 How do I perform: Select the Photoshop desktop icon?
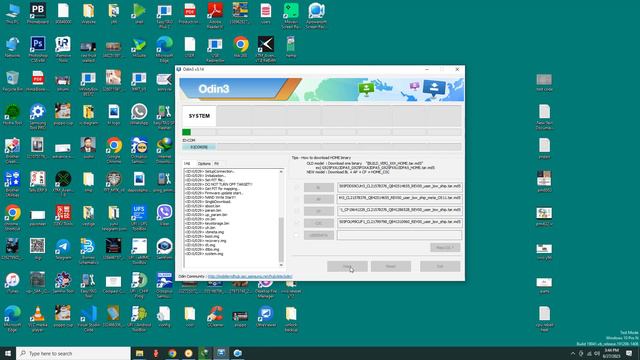pyautogui.click(x=38, y=49)
